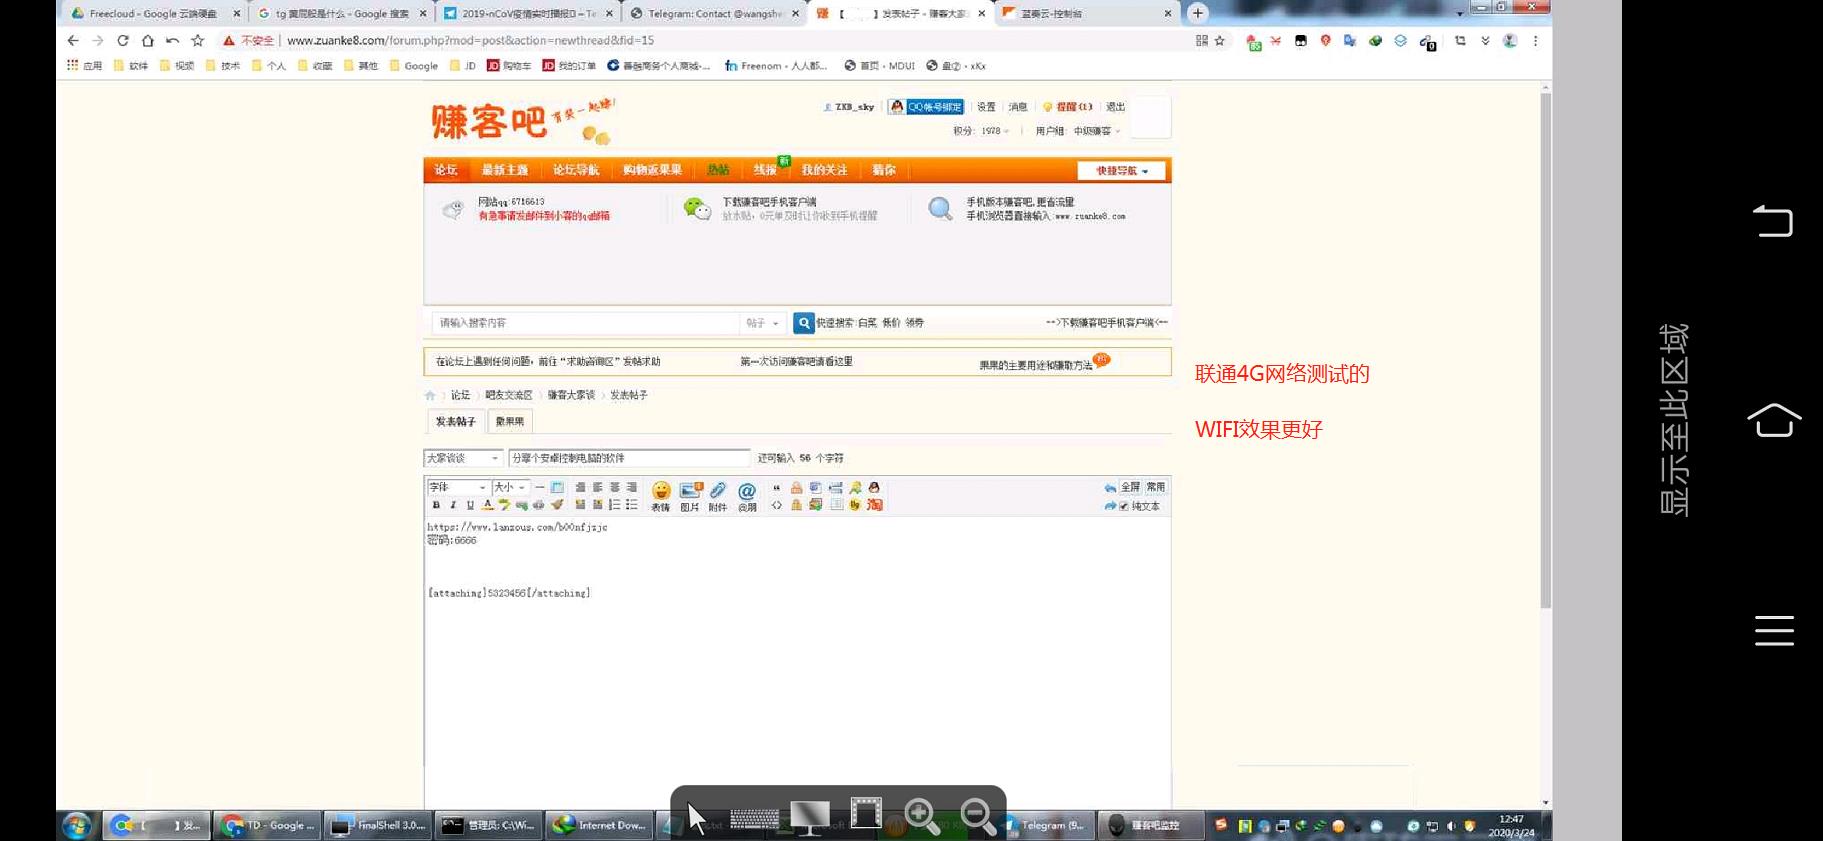Viewport: 1823px width, 841px height.
Task: Open the 我的关注 navigation item
Action: pos(824,170)
